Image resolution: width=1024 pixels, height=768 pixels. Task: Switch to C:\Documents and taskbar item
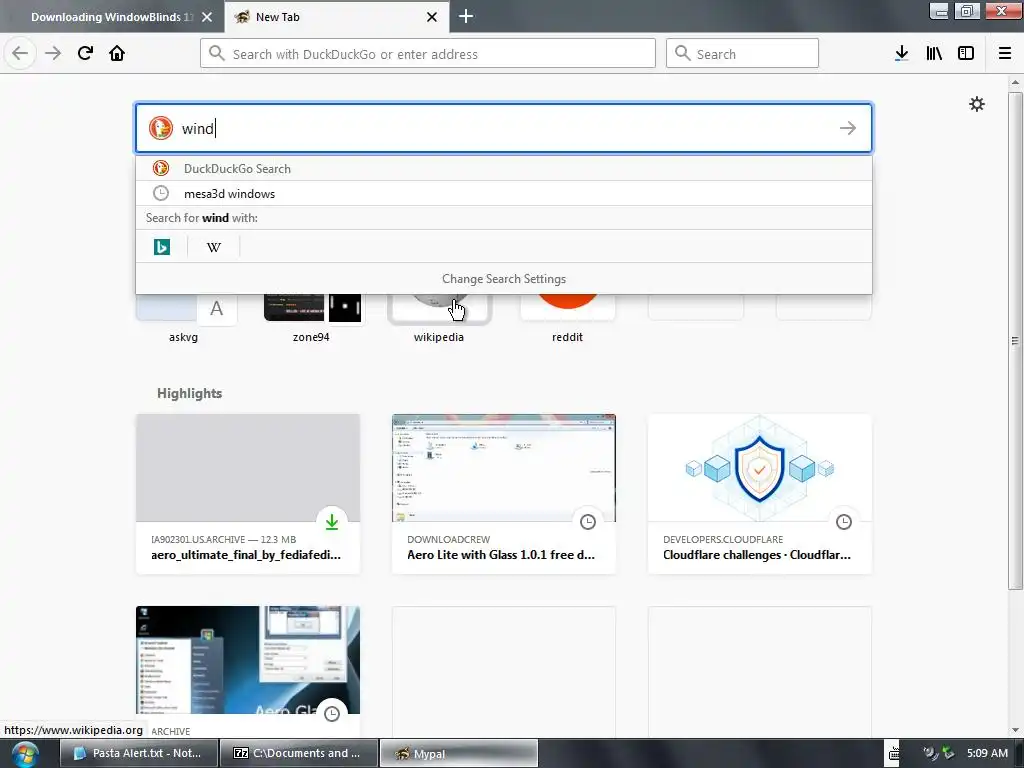coord(298,753)
